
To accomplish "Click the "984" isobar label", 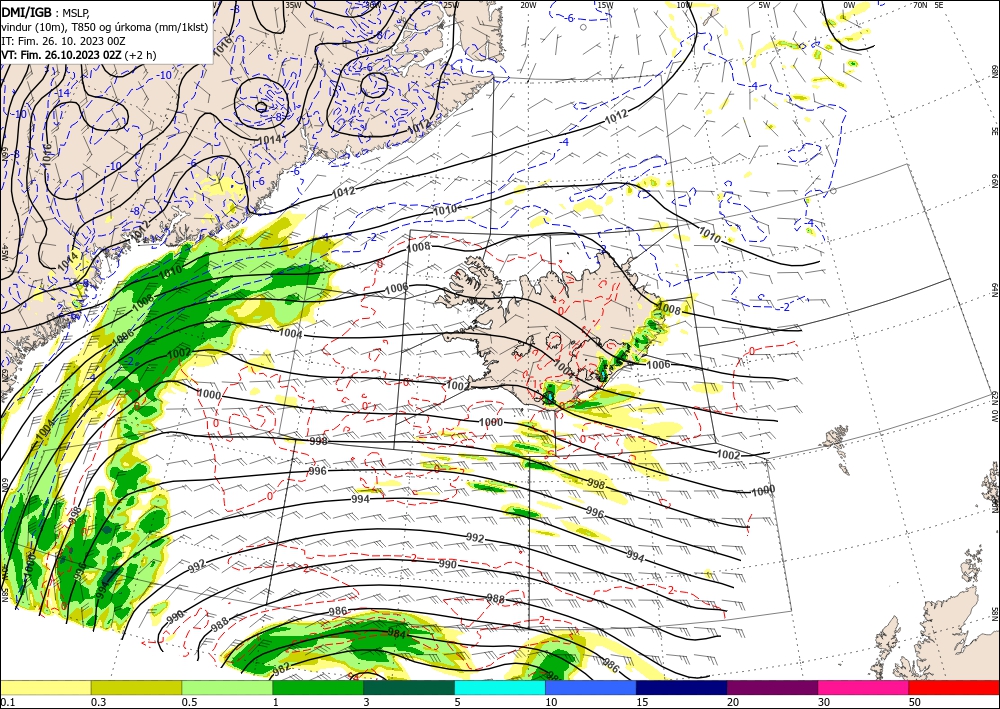I will pyautogui.click(x=397, y=633).
